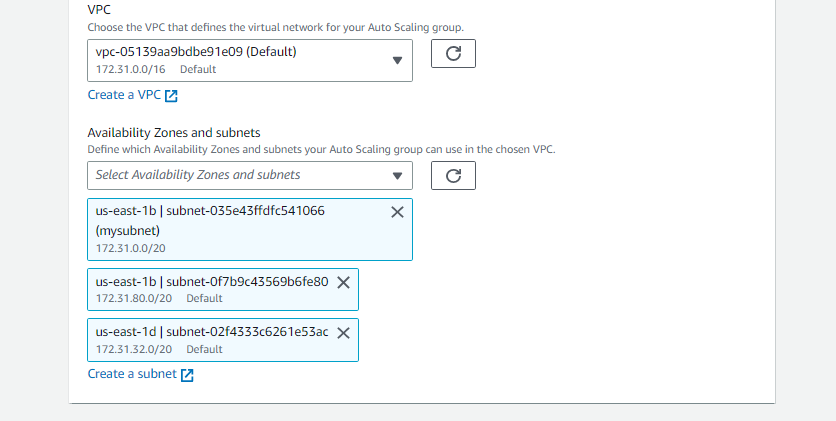Open the Create a VPC link
Screen dimensions: 836x421
pos(124,95)
